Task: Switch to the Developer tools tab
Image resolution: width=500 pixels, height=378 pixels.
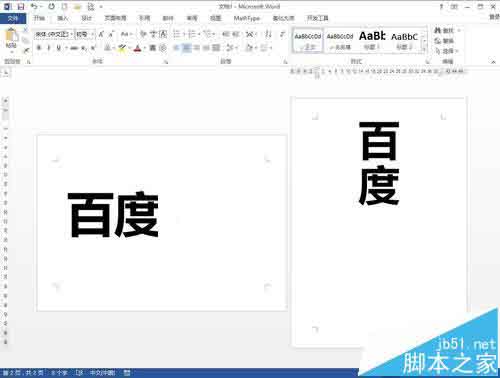Action: pyautogui.click(x=318, y=18)
